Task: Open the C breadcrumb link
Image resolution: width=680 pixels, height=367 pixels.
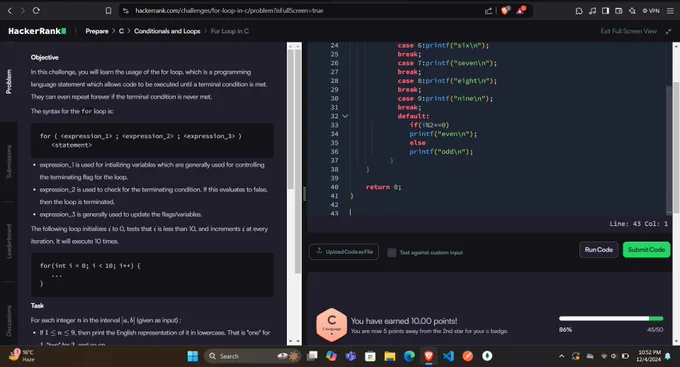Action: pos(121,31)
